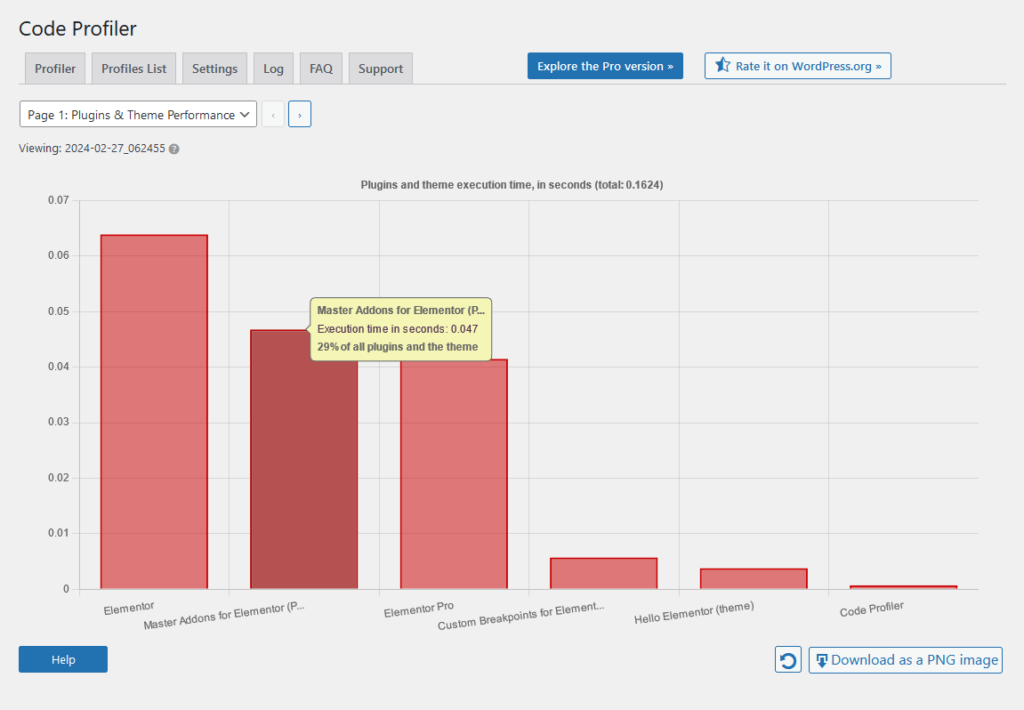
Task: Click the Custom Breakpoints for Element... axis label
Action: 521,616
